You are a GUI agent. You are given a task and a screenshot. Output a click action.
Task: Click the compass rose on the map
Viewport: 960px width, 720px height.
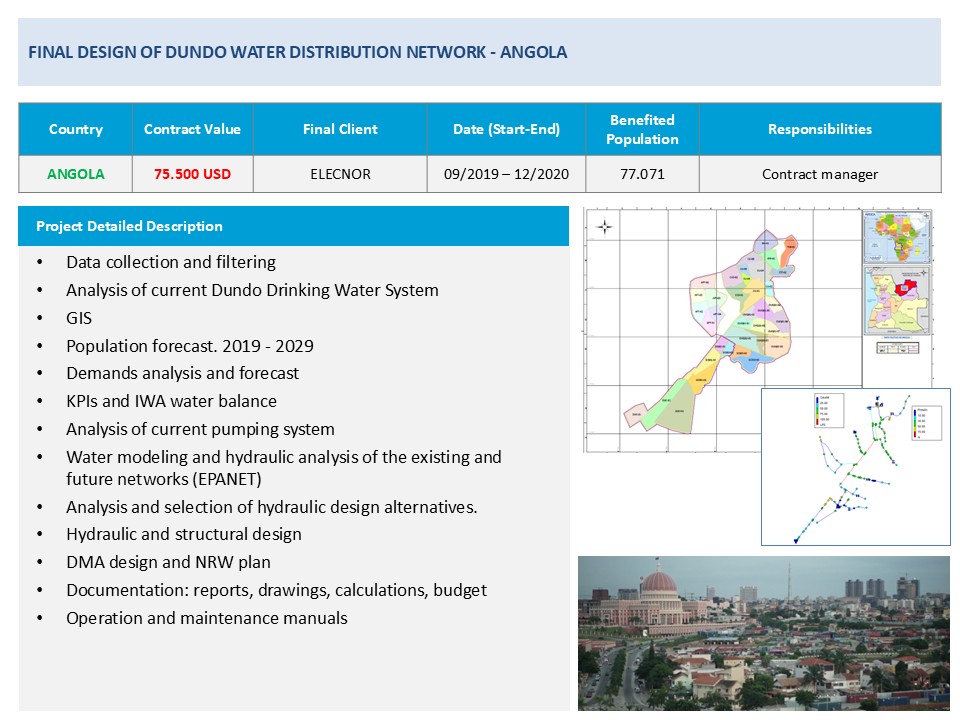(x=604, y=227)
